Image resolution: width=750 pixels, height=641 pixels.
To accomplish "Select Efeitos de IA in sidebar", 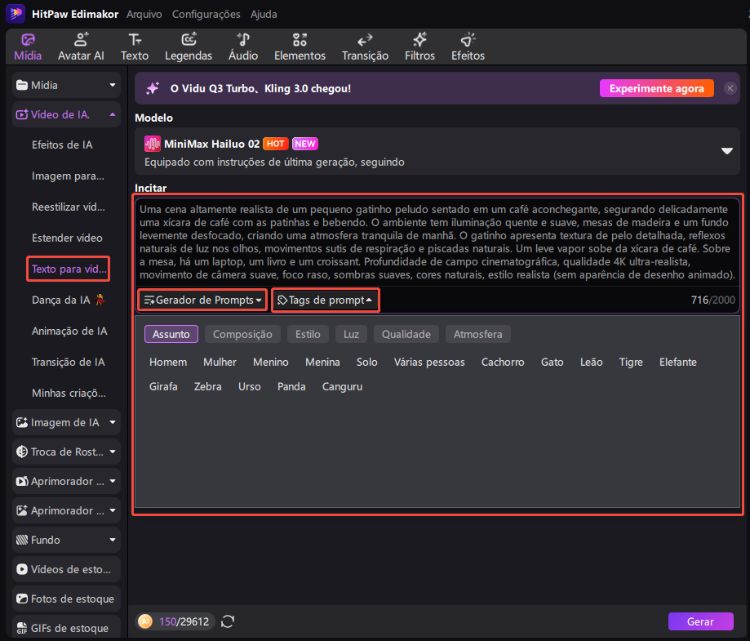I will [x=62, y=145].
